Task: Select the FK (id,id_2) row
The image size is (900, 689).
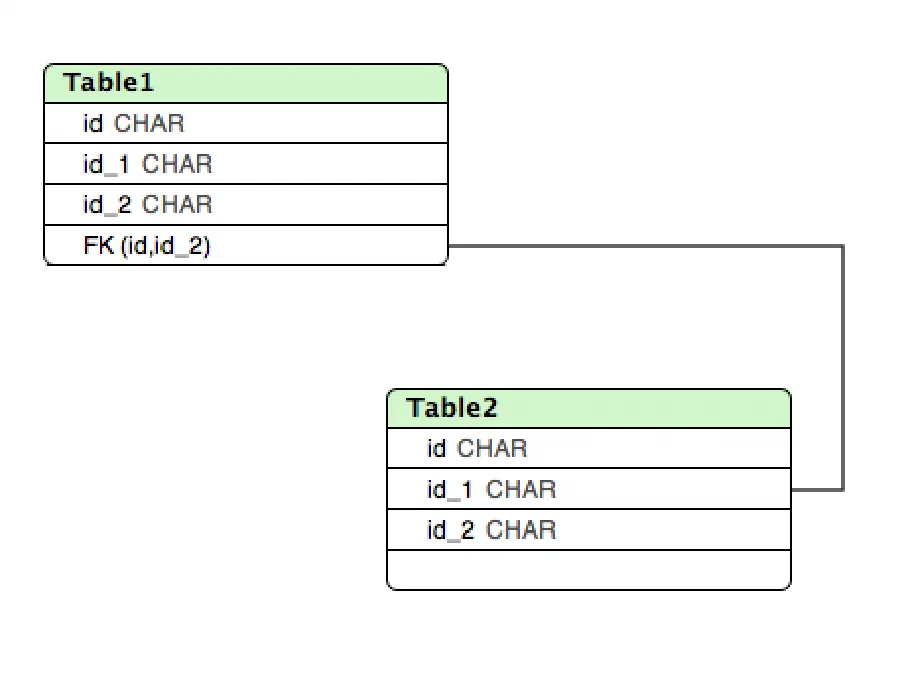Action: pyautogui.click(x=246, y=245)
